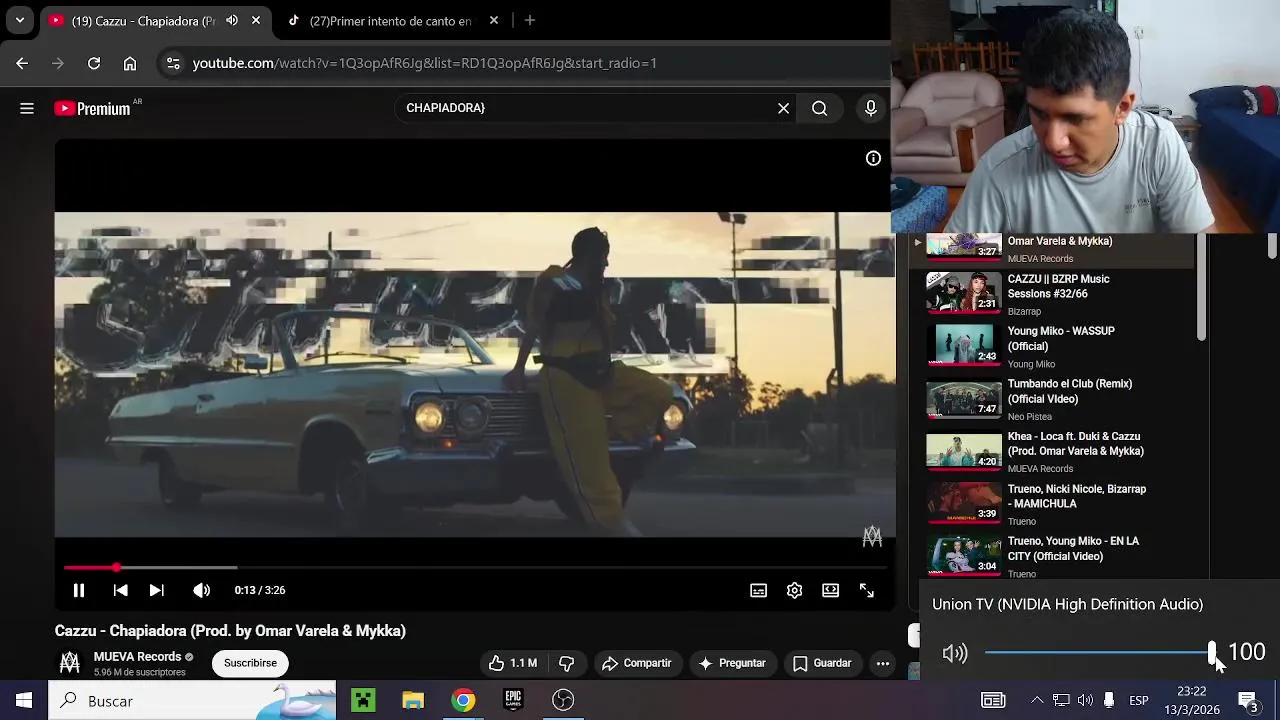Viewport: 1280px width, 720px height.
Task: Subscribe to MUEVA Records with Suscribirse
Action: (x=250, y=663)
